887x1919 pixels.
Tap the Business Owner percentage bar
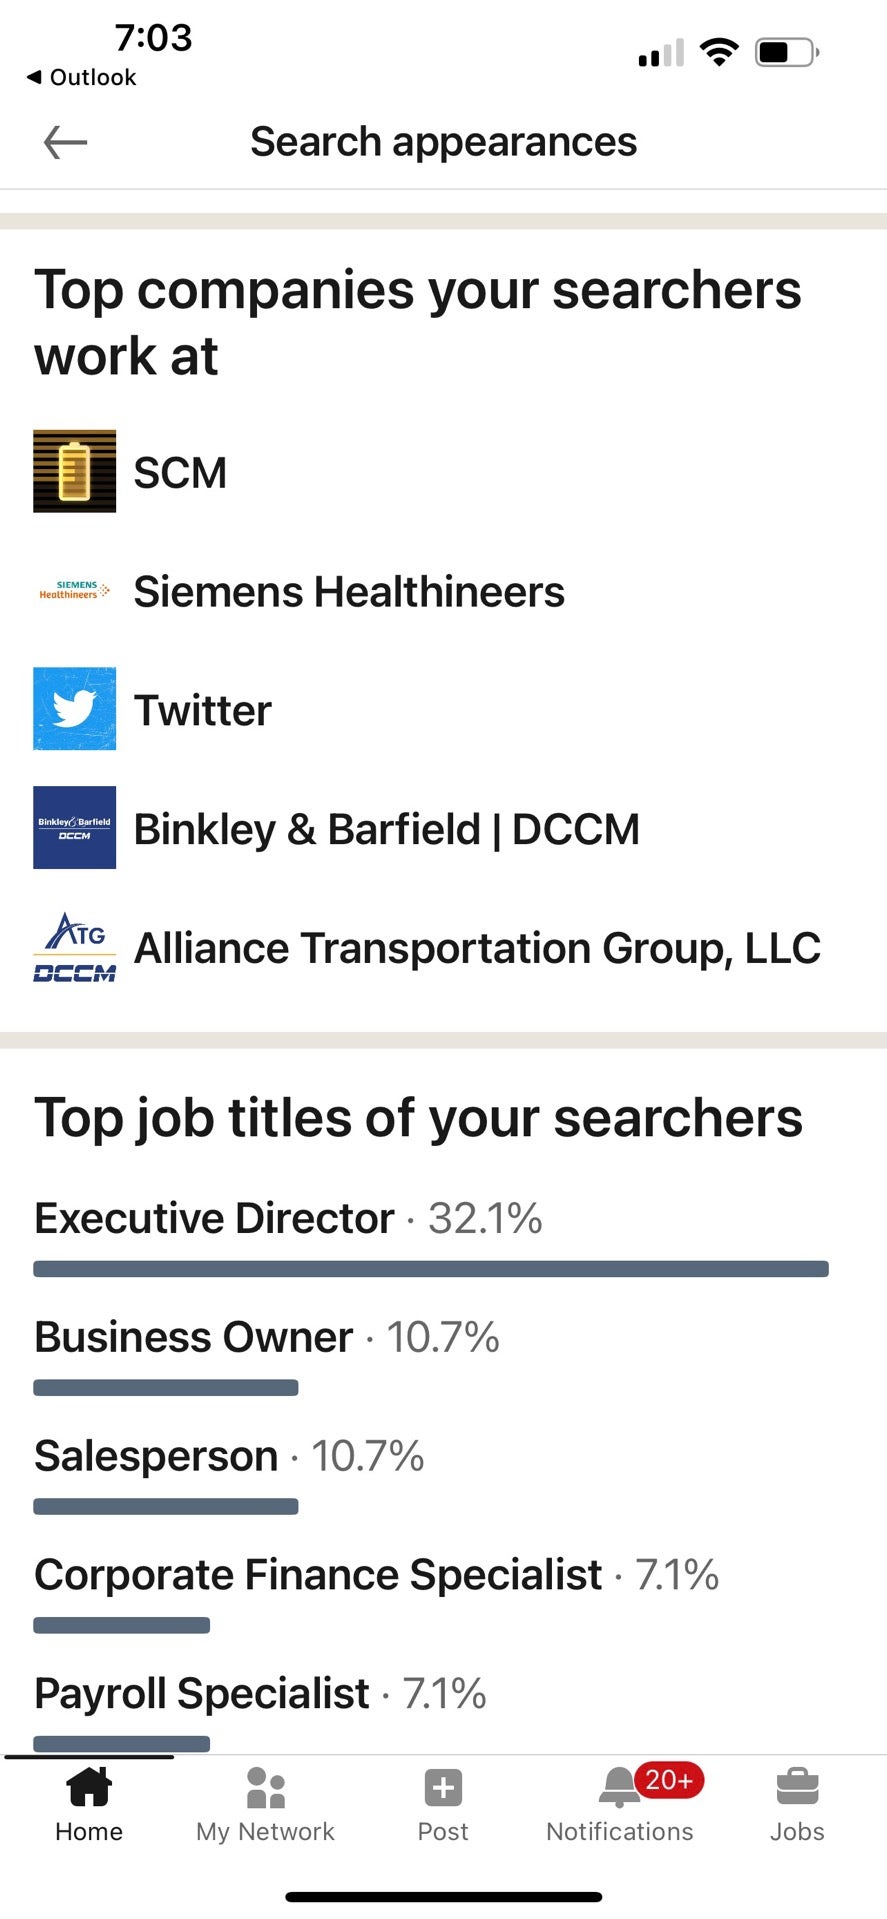coord(166,1388)
